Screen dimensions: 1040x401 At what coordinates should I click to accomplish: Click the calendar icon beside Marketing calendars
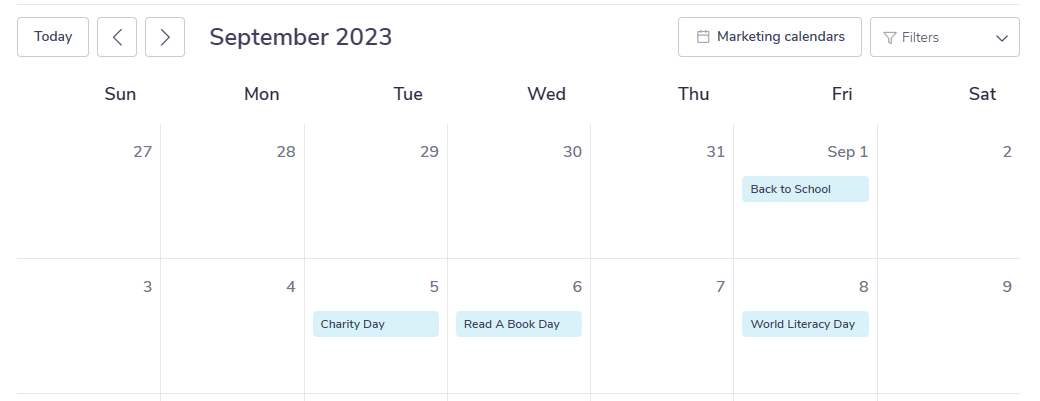point(703,36)
